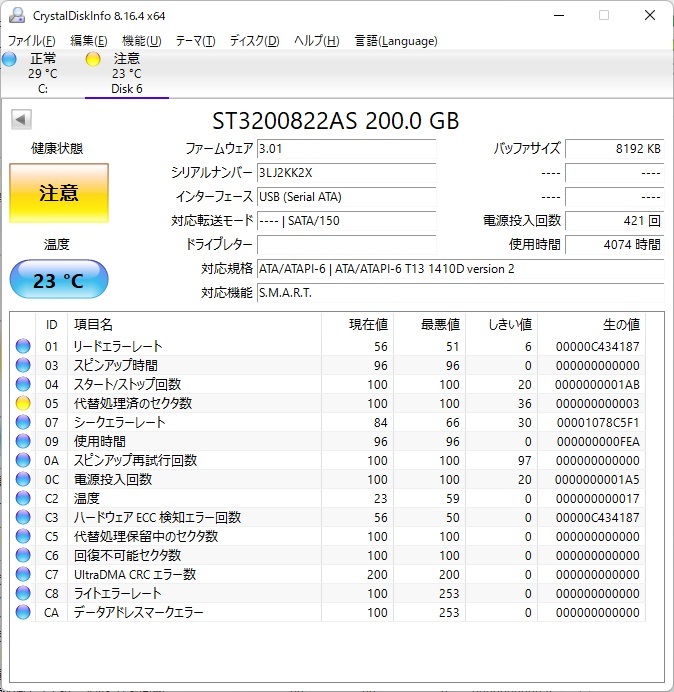Click the ID column header
This screenshot has height=692, width=674.
click(x=52, y=325)
